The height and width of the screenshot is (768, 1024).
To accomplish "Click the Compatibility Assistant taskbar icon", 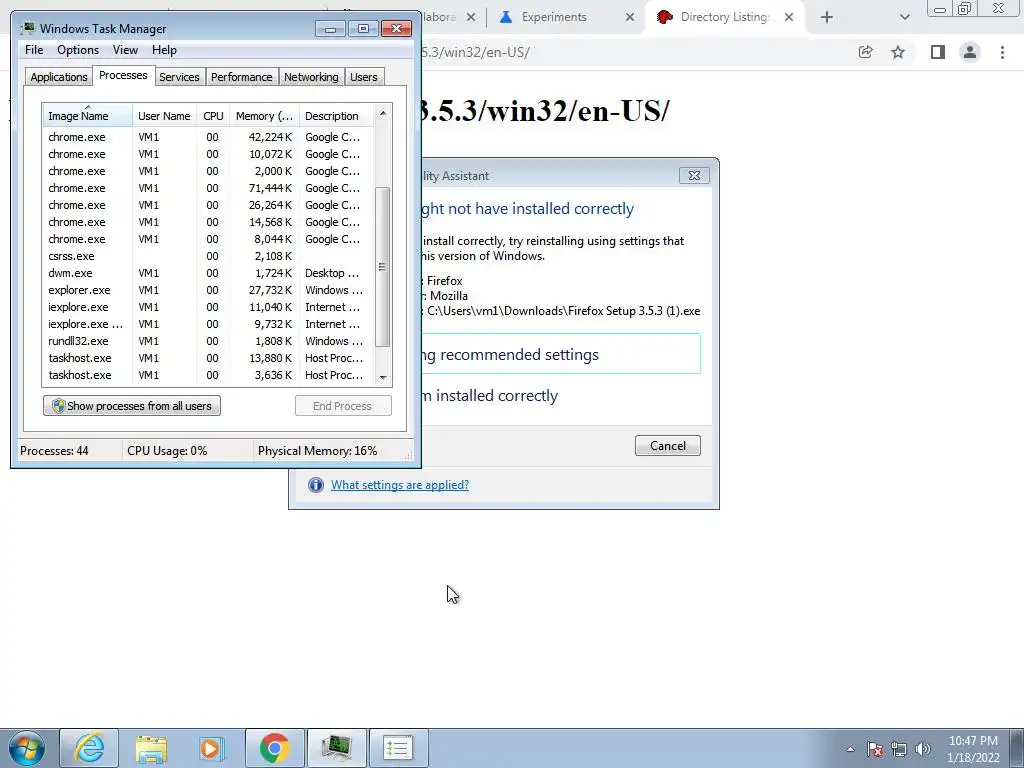I will 398,748.
